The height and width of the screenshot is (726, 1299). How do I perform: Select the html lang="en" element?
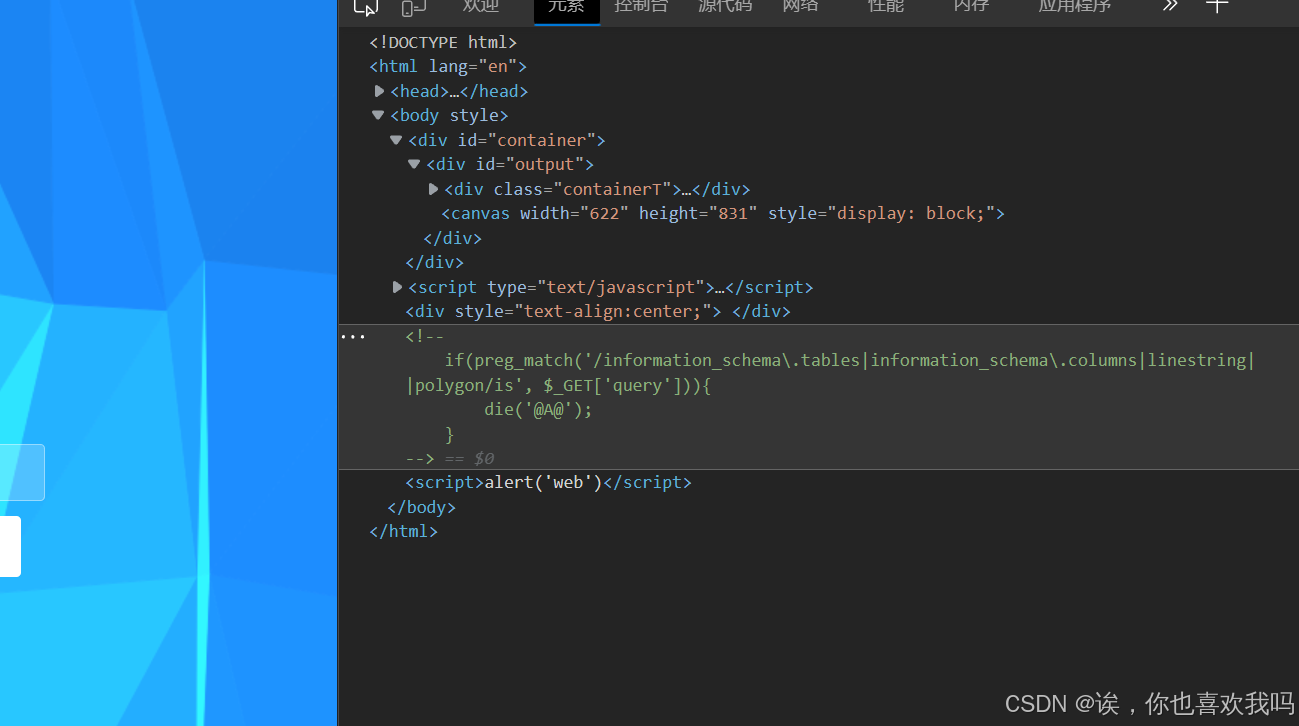[x=448, y=66]
